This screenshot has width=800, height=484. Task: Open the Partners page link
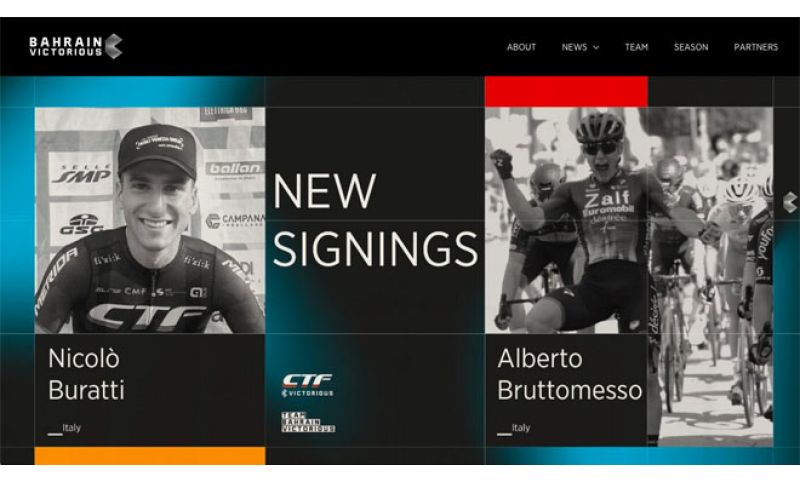tap(756, 47)
